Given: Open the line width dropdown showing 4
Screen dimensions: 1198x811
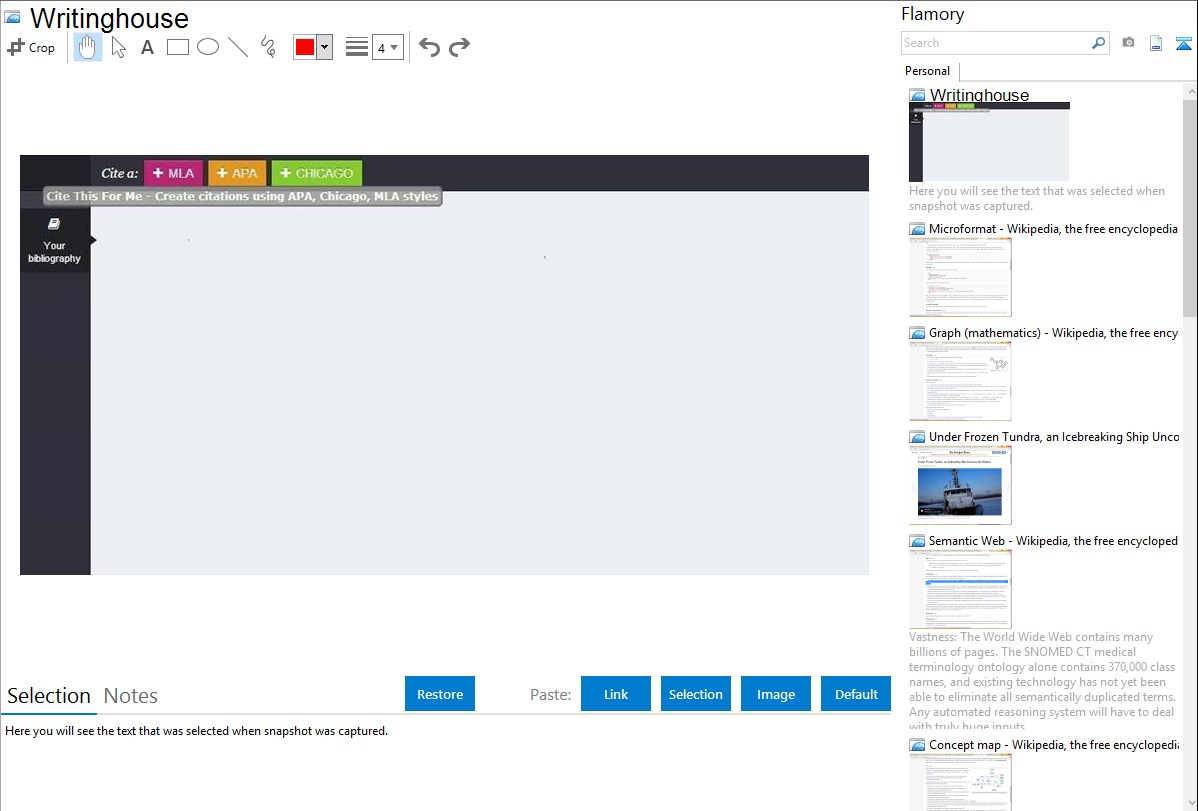Looking at the screenshot, I should tap(387, 47).
